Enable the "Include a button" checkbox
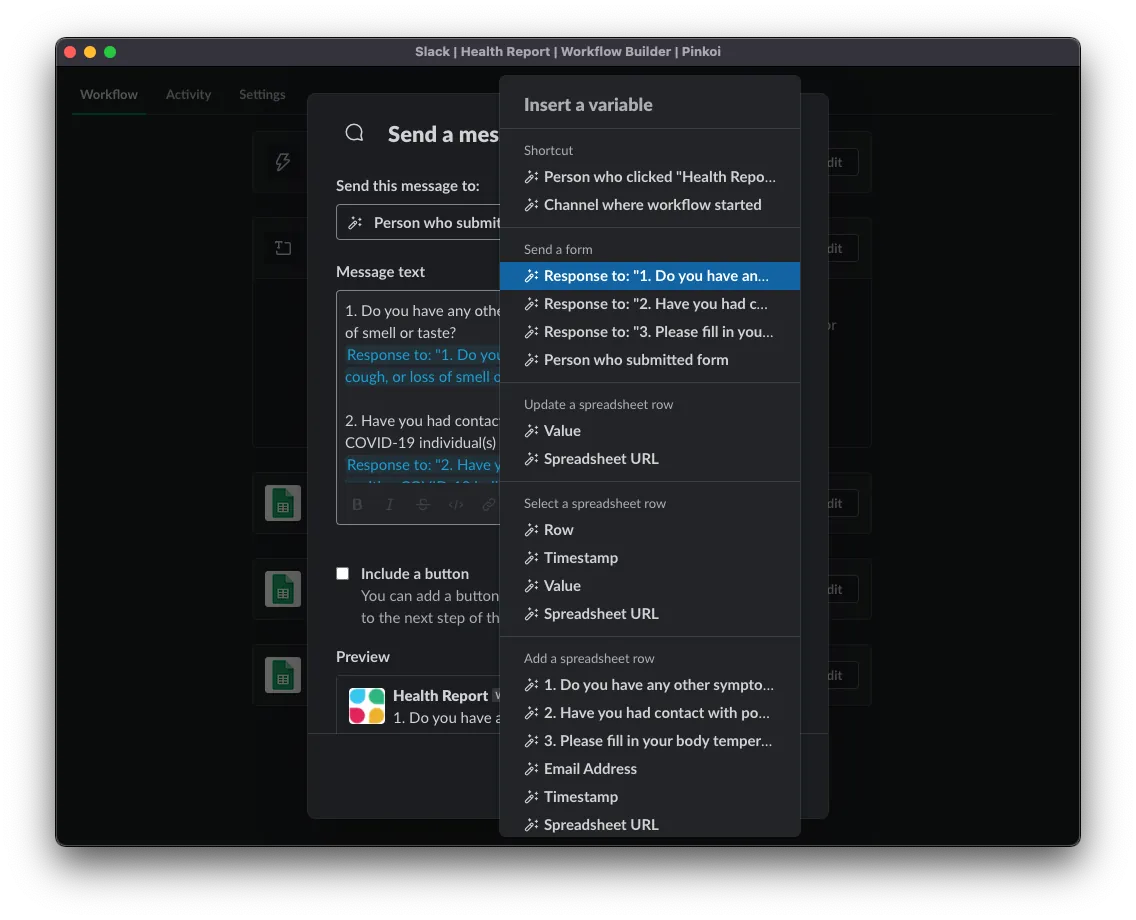This screenshot has width=1136, height=920. pos(343,574)
